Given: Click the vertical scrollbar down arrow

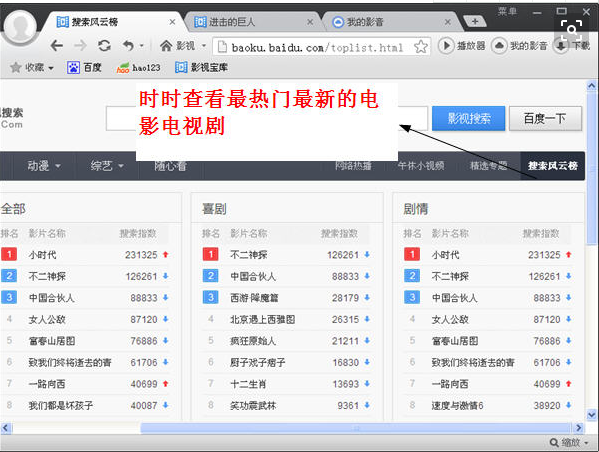Looking at the screenshot, I should 592,415.
